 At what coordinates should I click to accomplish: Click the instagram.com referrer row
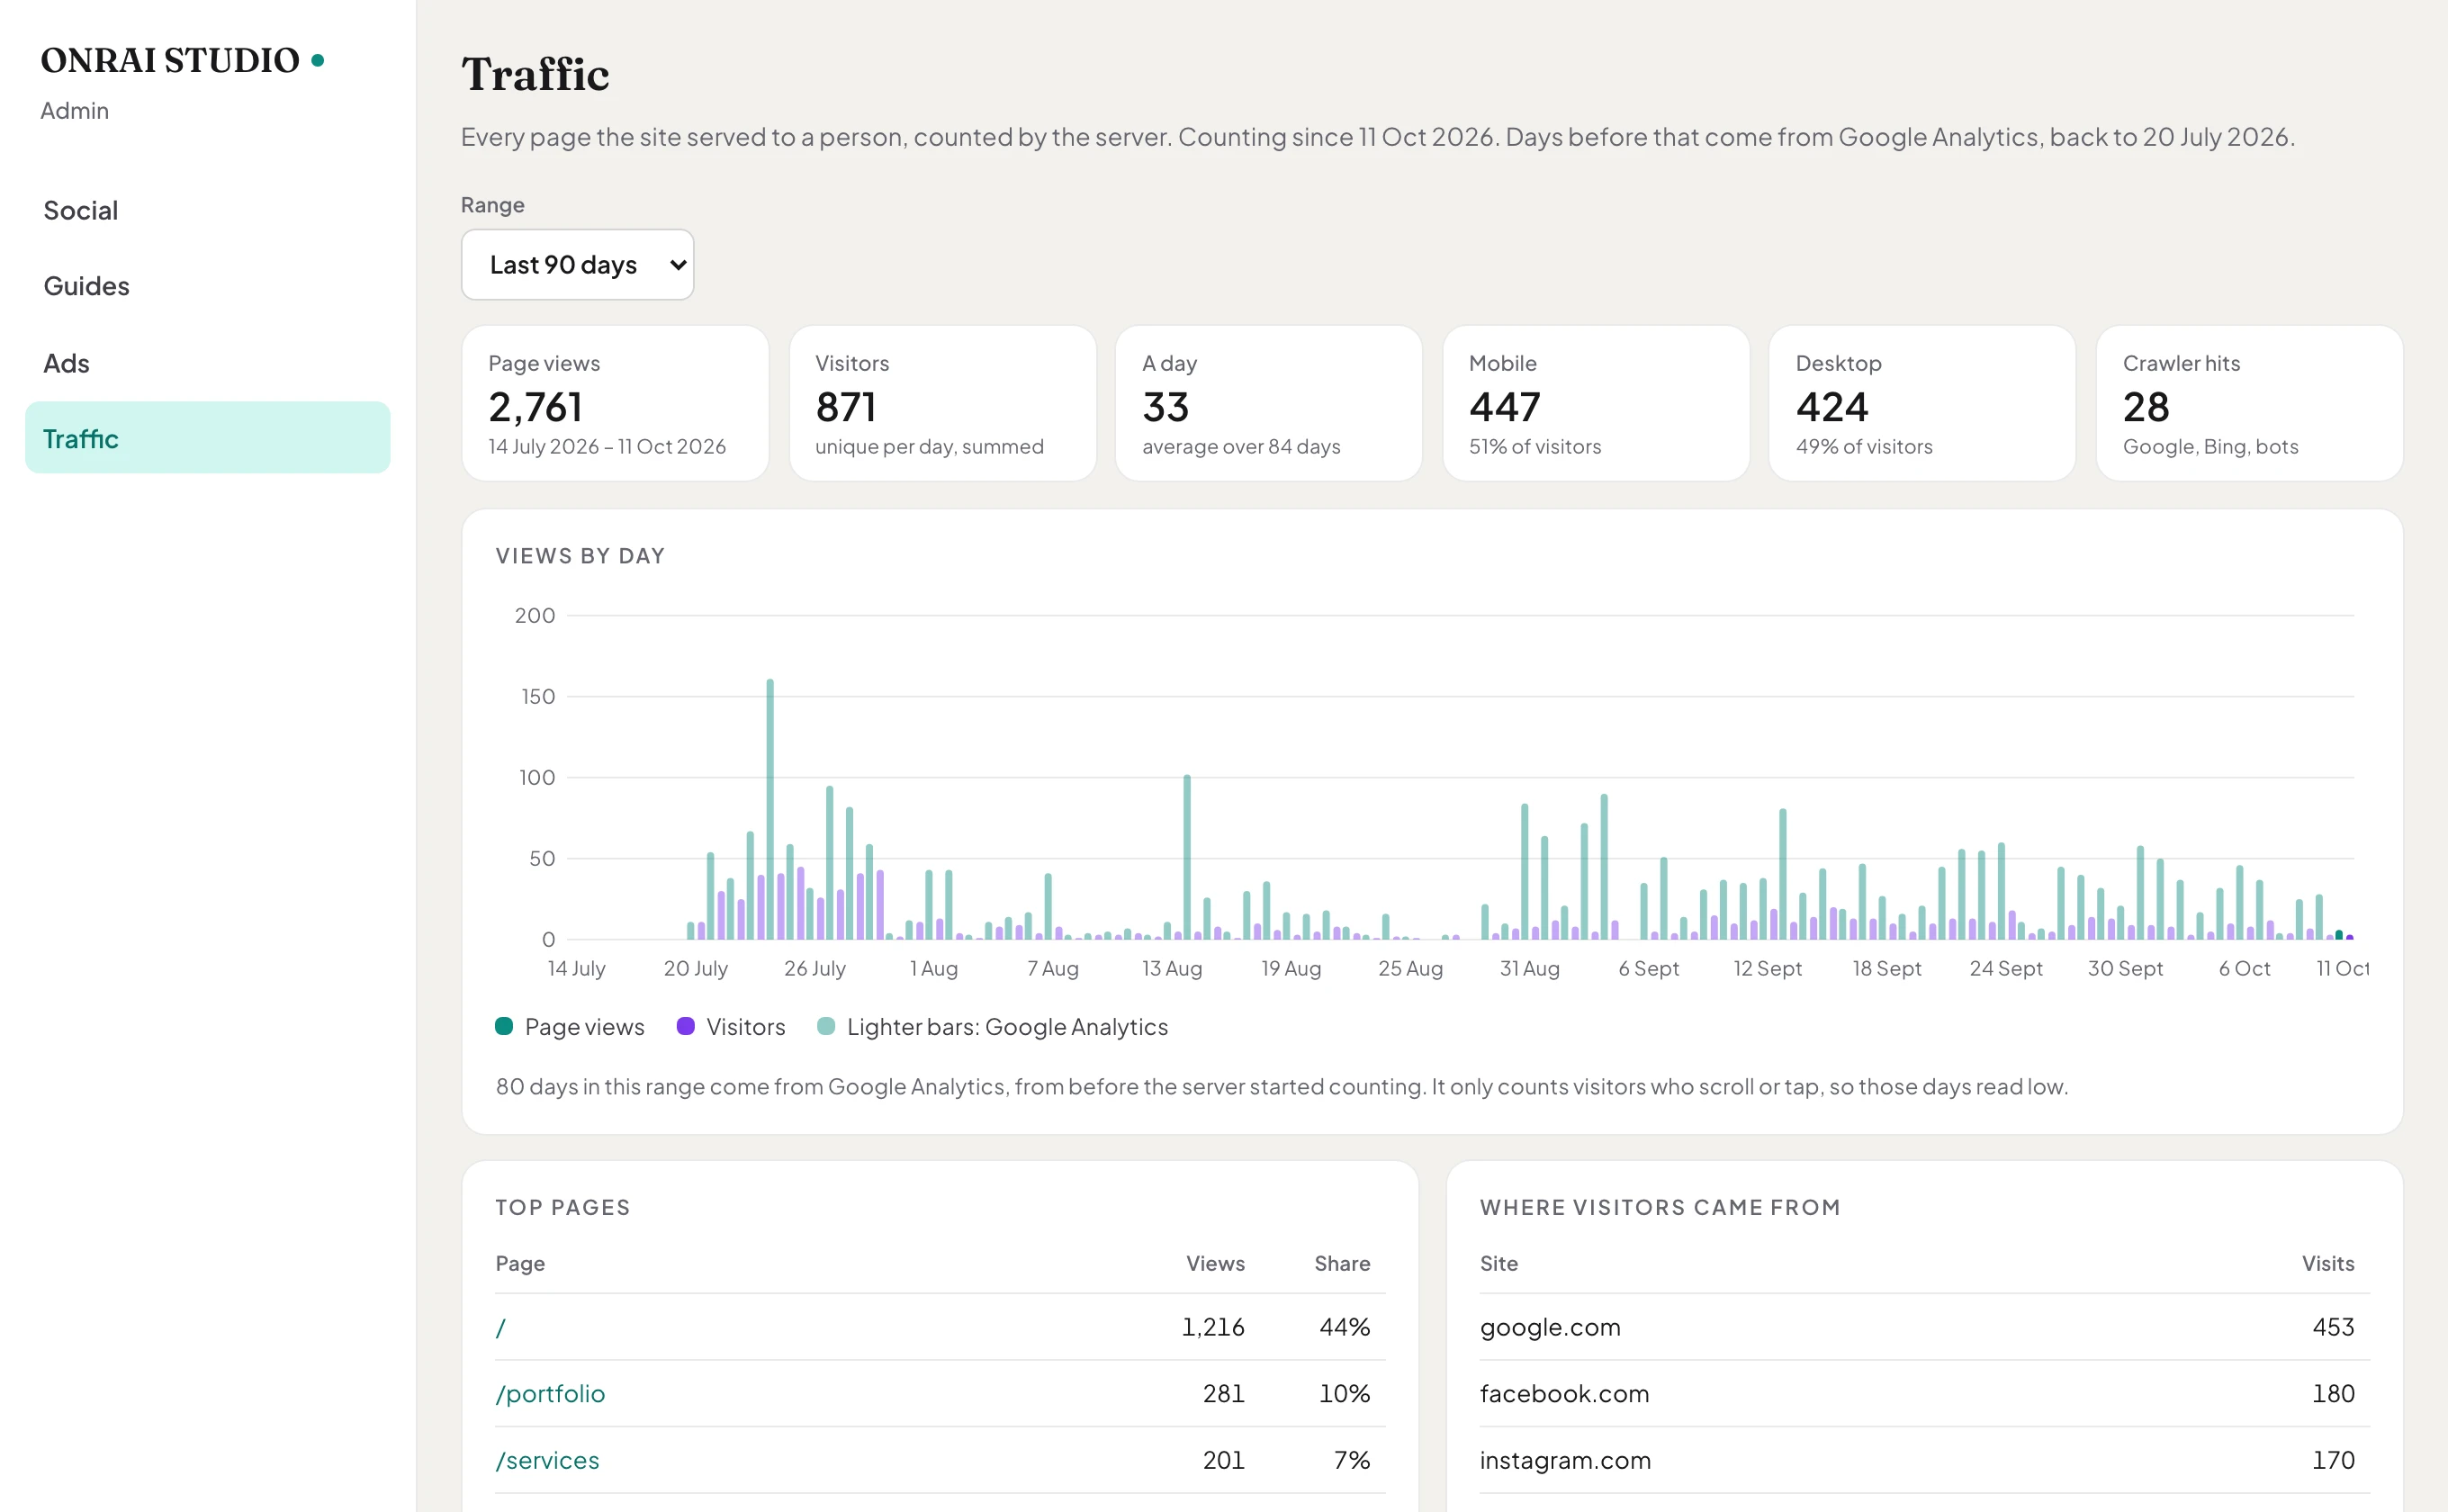click(x=1924, y=1460)
